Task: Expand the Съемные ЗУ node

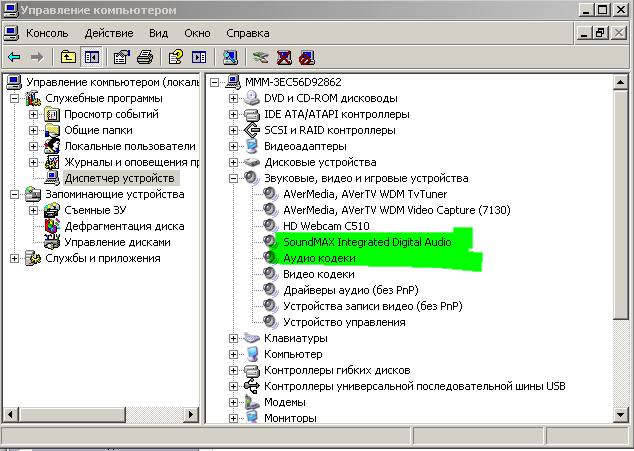Action: click(x=34, y=210)
